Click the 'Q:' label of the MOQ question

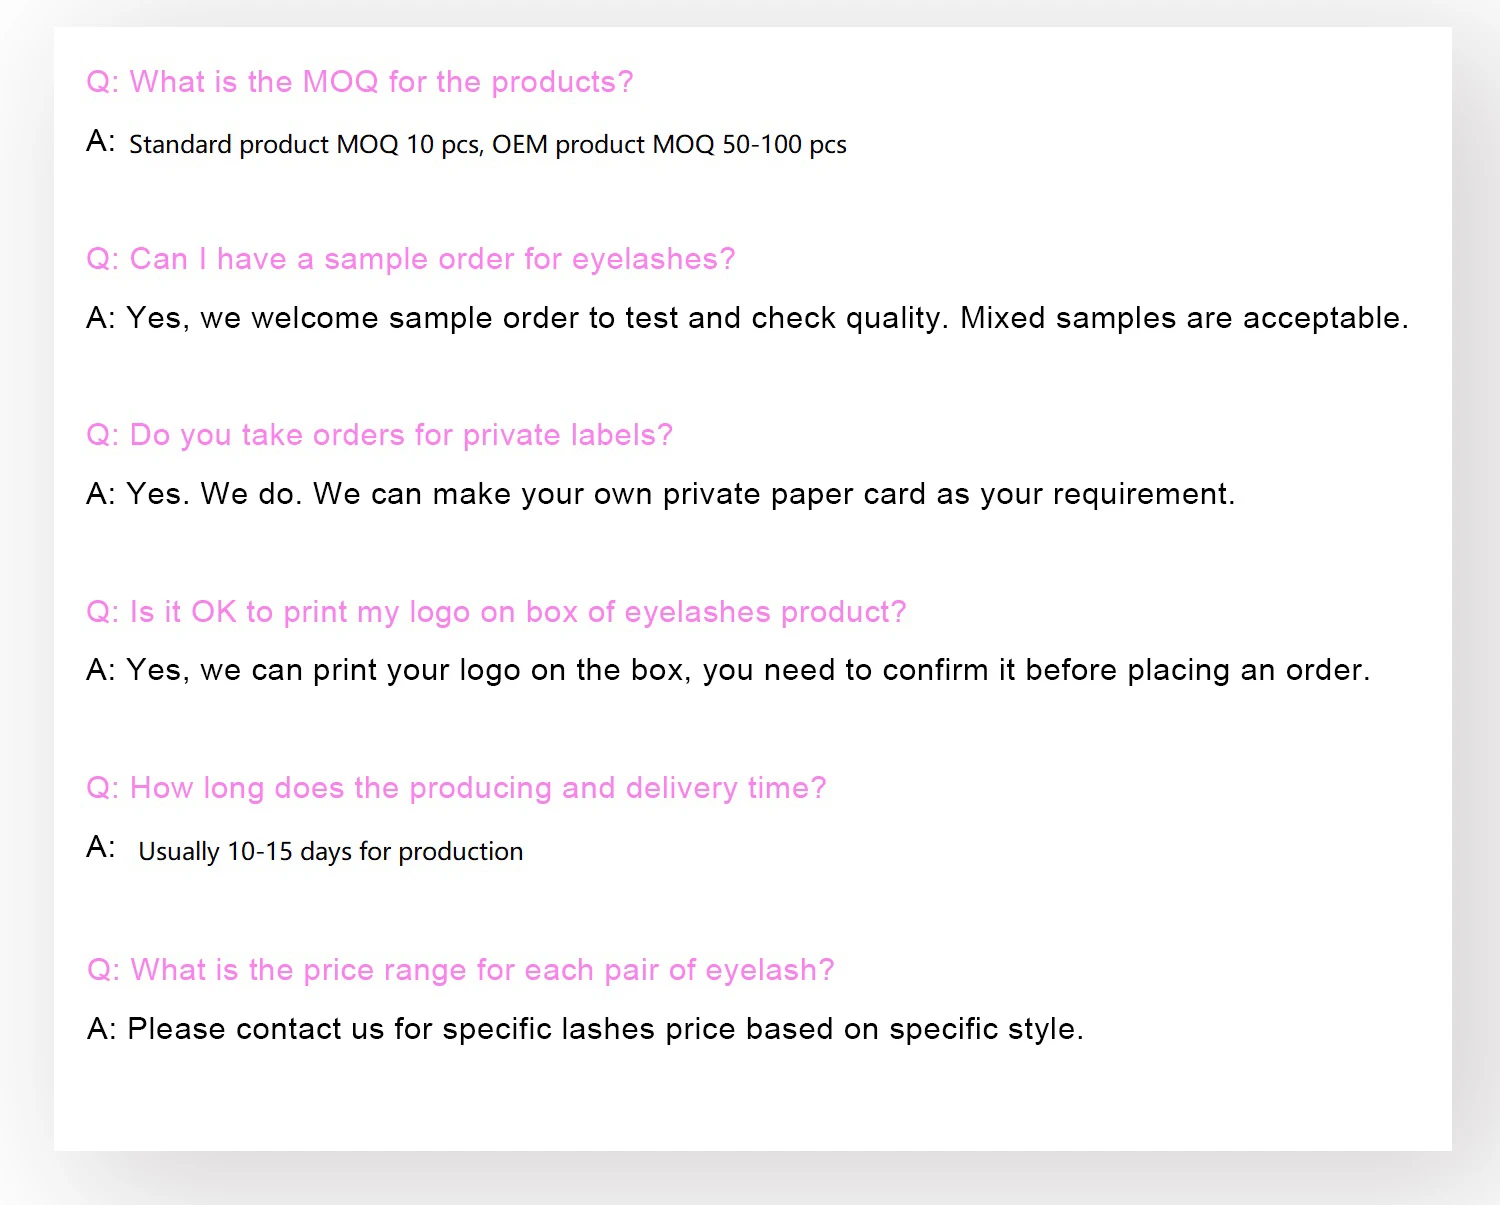point(103,82)
